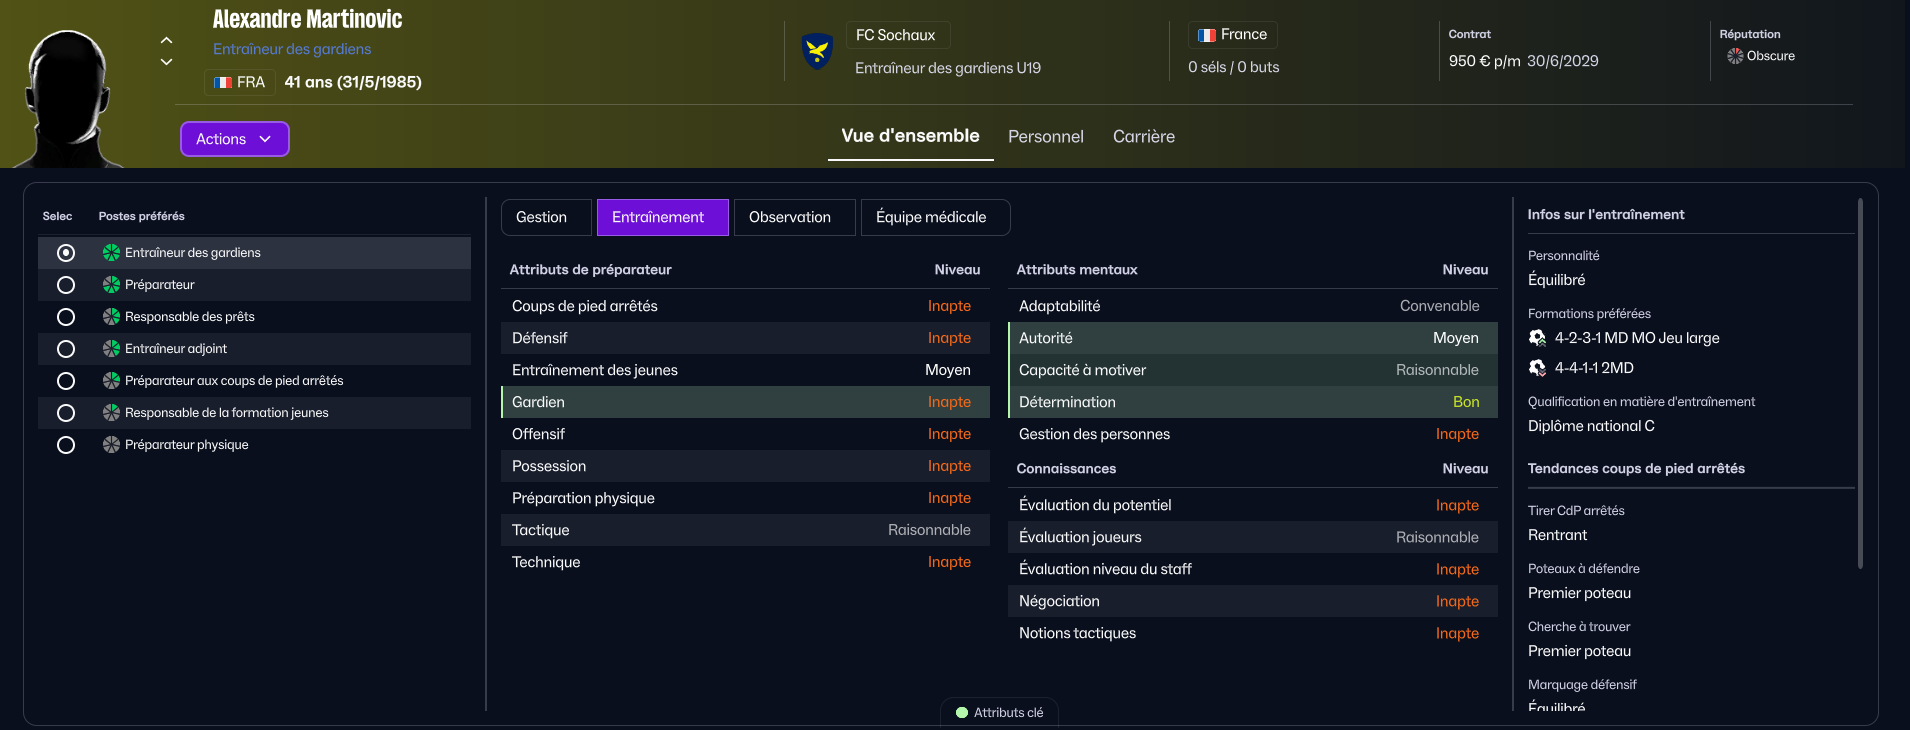The image size is (1910, 730).
Task: Select the Entraîneur adjoint radio button
Action: click(66, 349)
